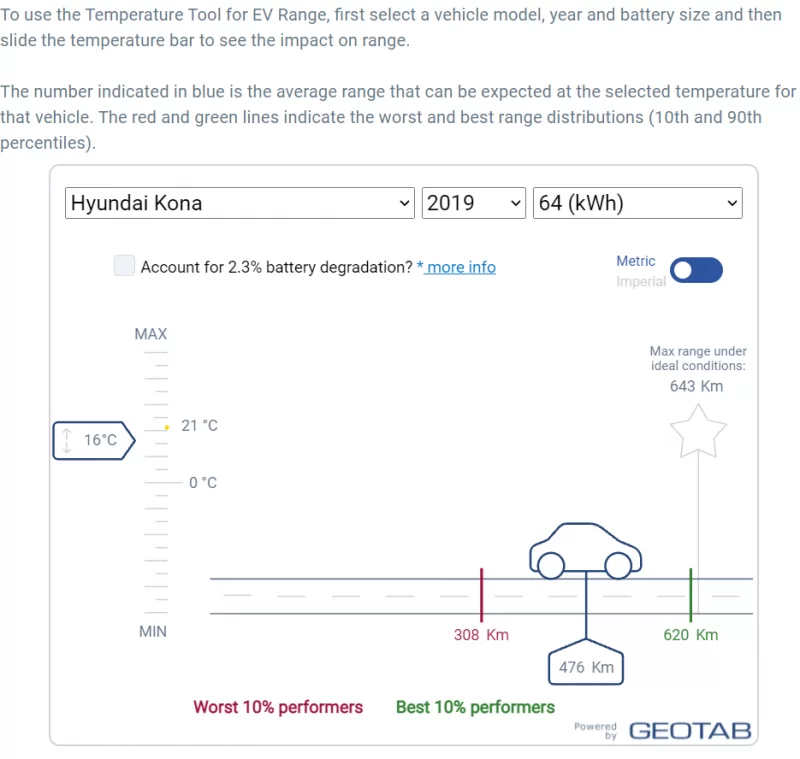Click the MIN end of temperature scale
This screenshot has width=800, height=759.
point(153,632)
